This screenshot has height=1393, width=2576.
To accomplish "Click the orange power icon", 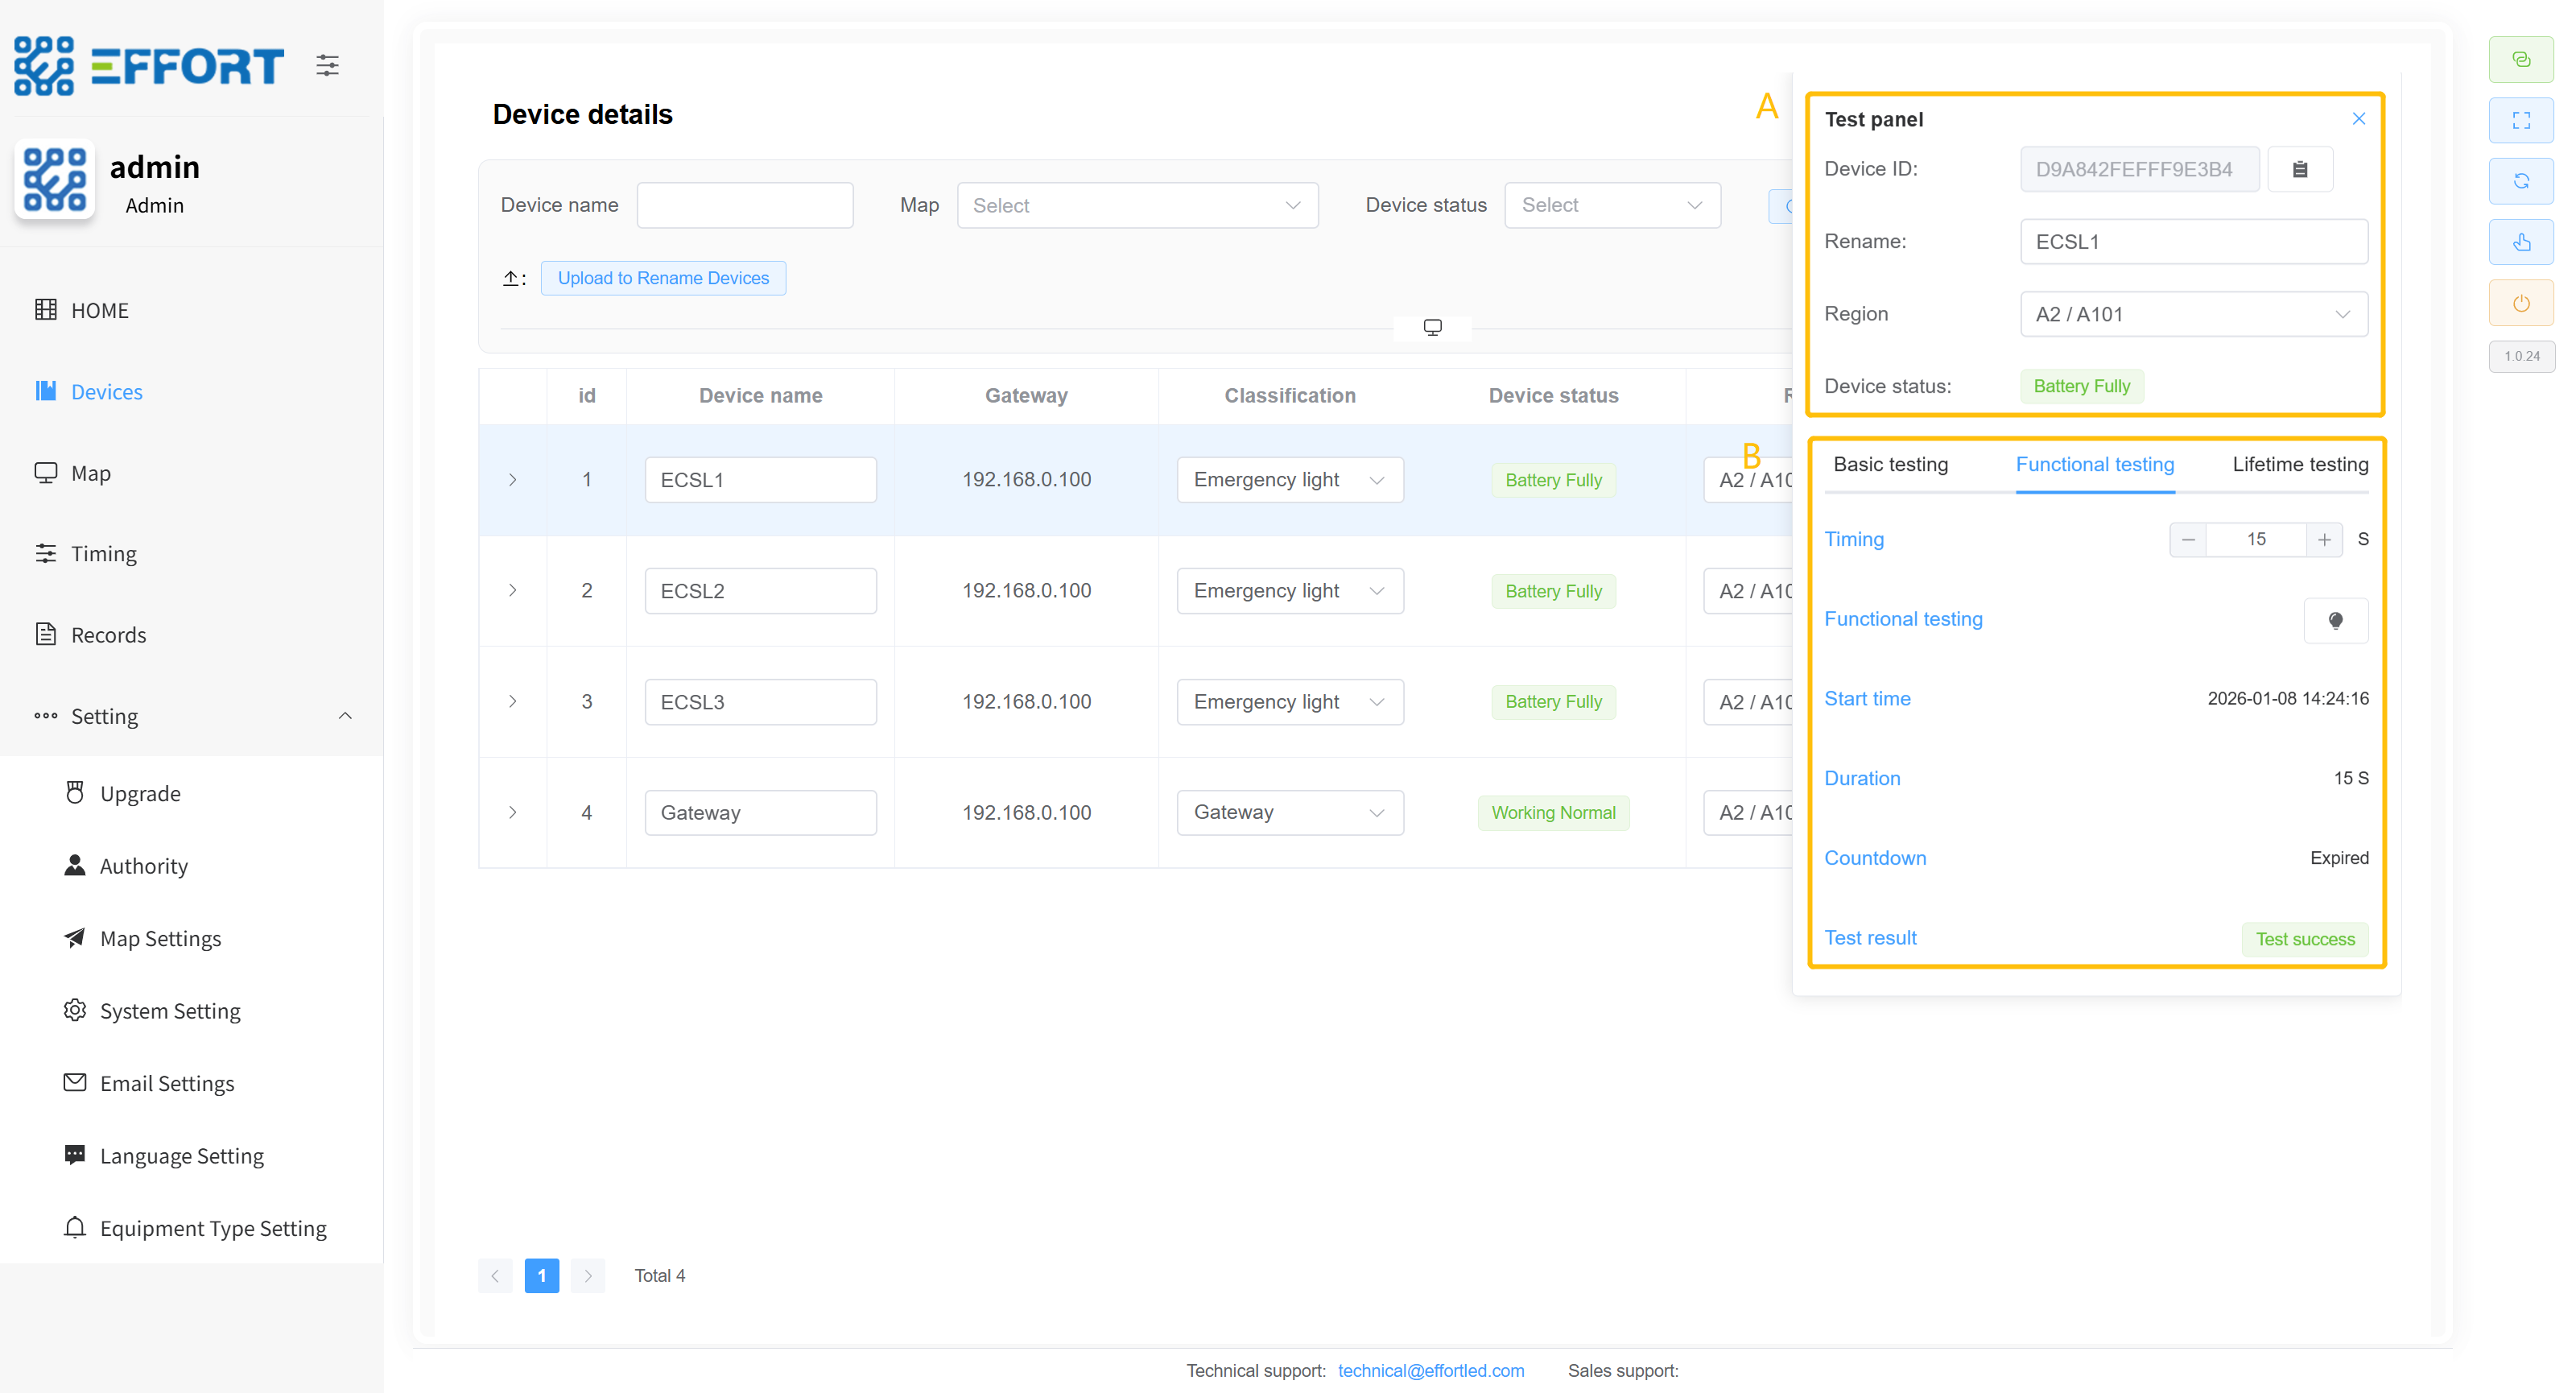I will point(2521,303).
